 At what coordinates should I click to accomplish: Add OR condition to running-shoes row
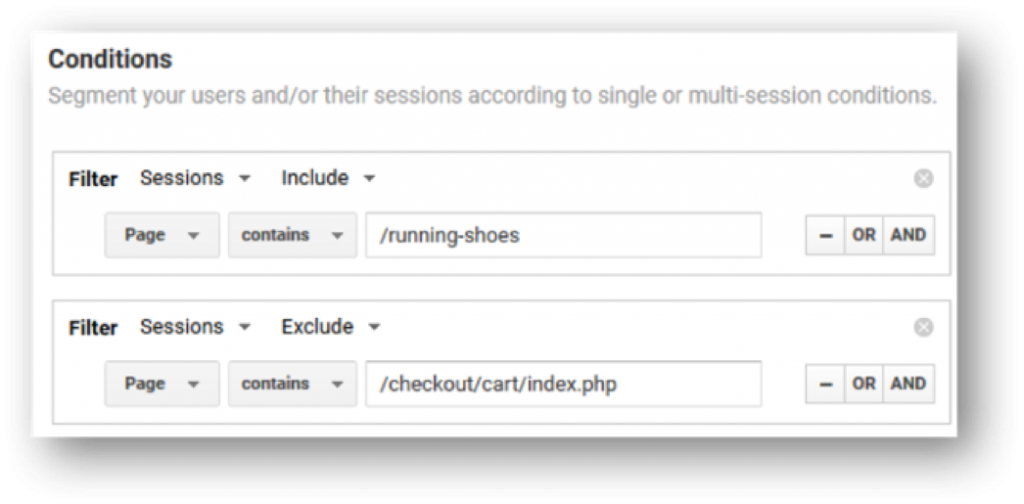point(863,235)
